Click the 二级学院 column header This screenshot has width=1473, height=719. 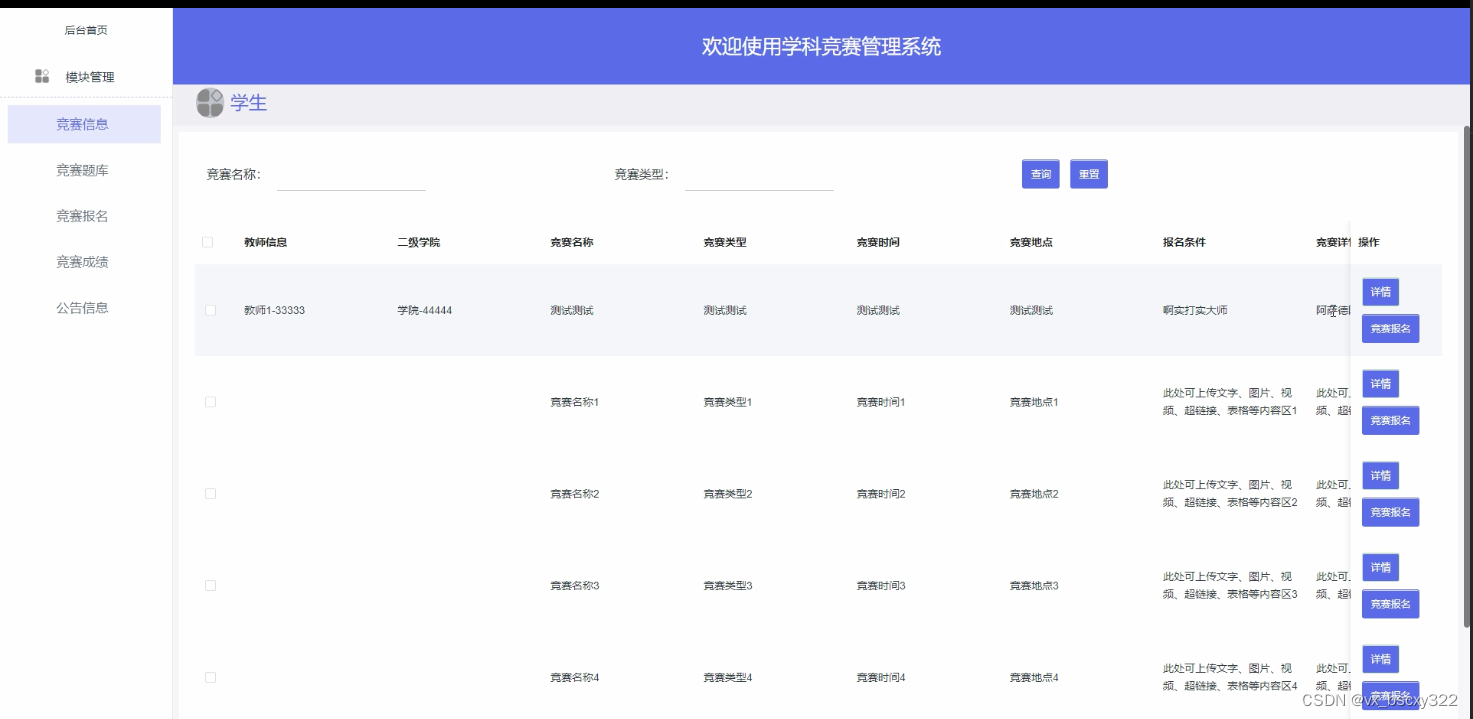tap(419, 242)
